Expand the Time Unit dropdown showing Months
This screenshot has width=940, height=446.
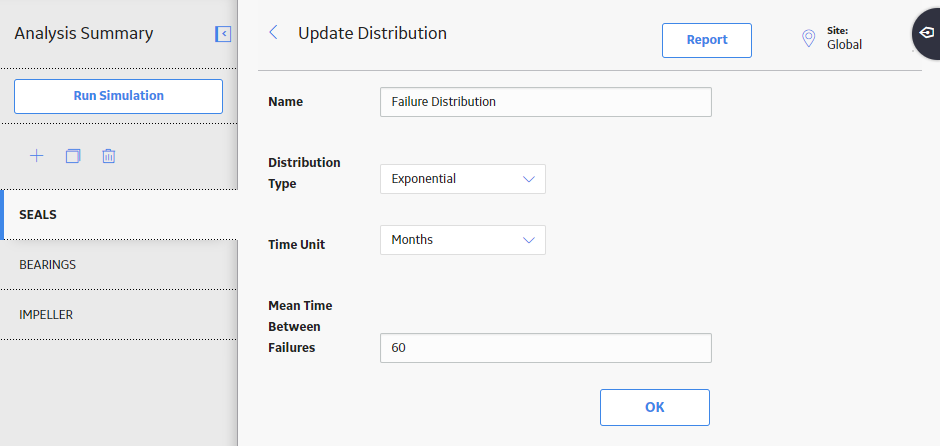pos(463,240)
